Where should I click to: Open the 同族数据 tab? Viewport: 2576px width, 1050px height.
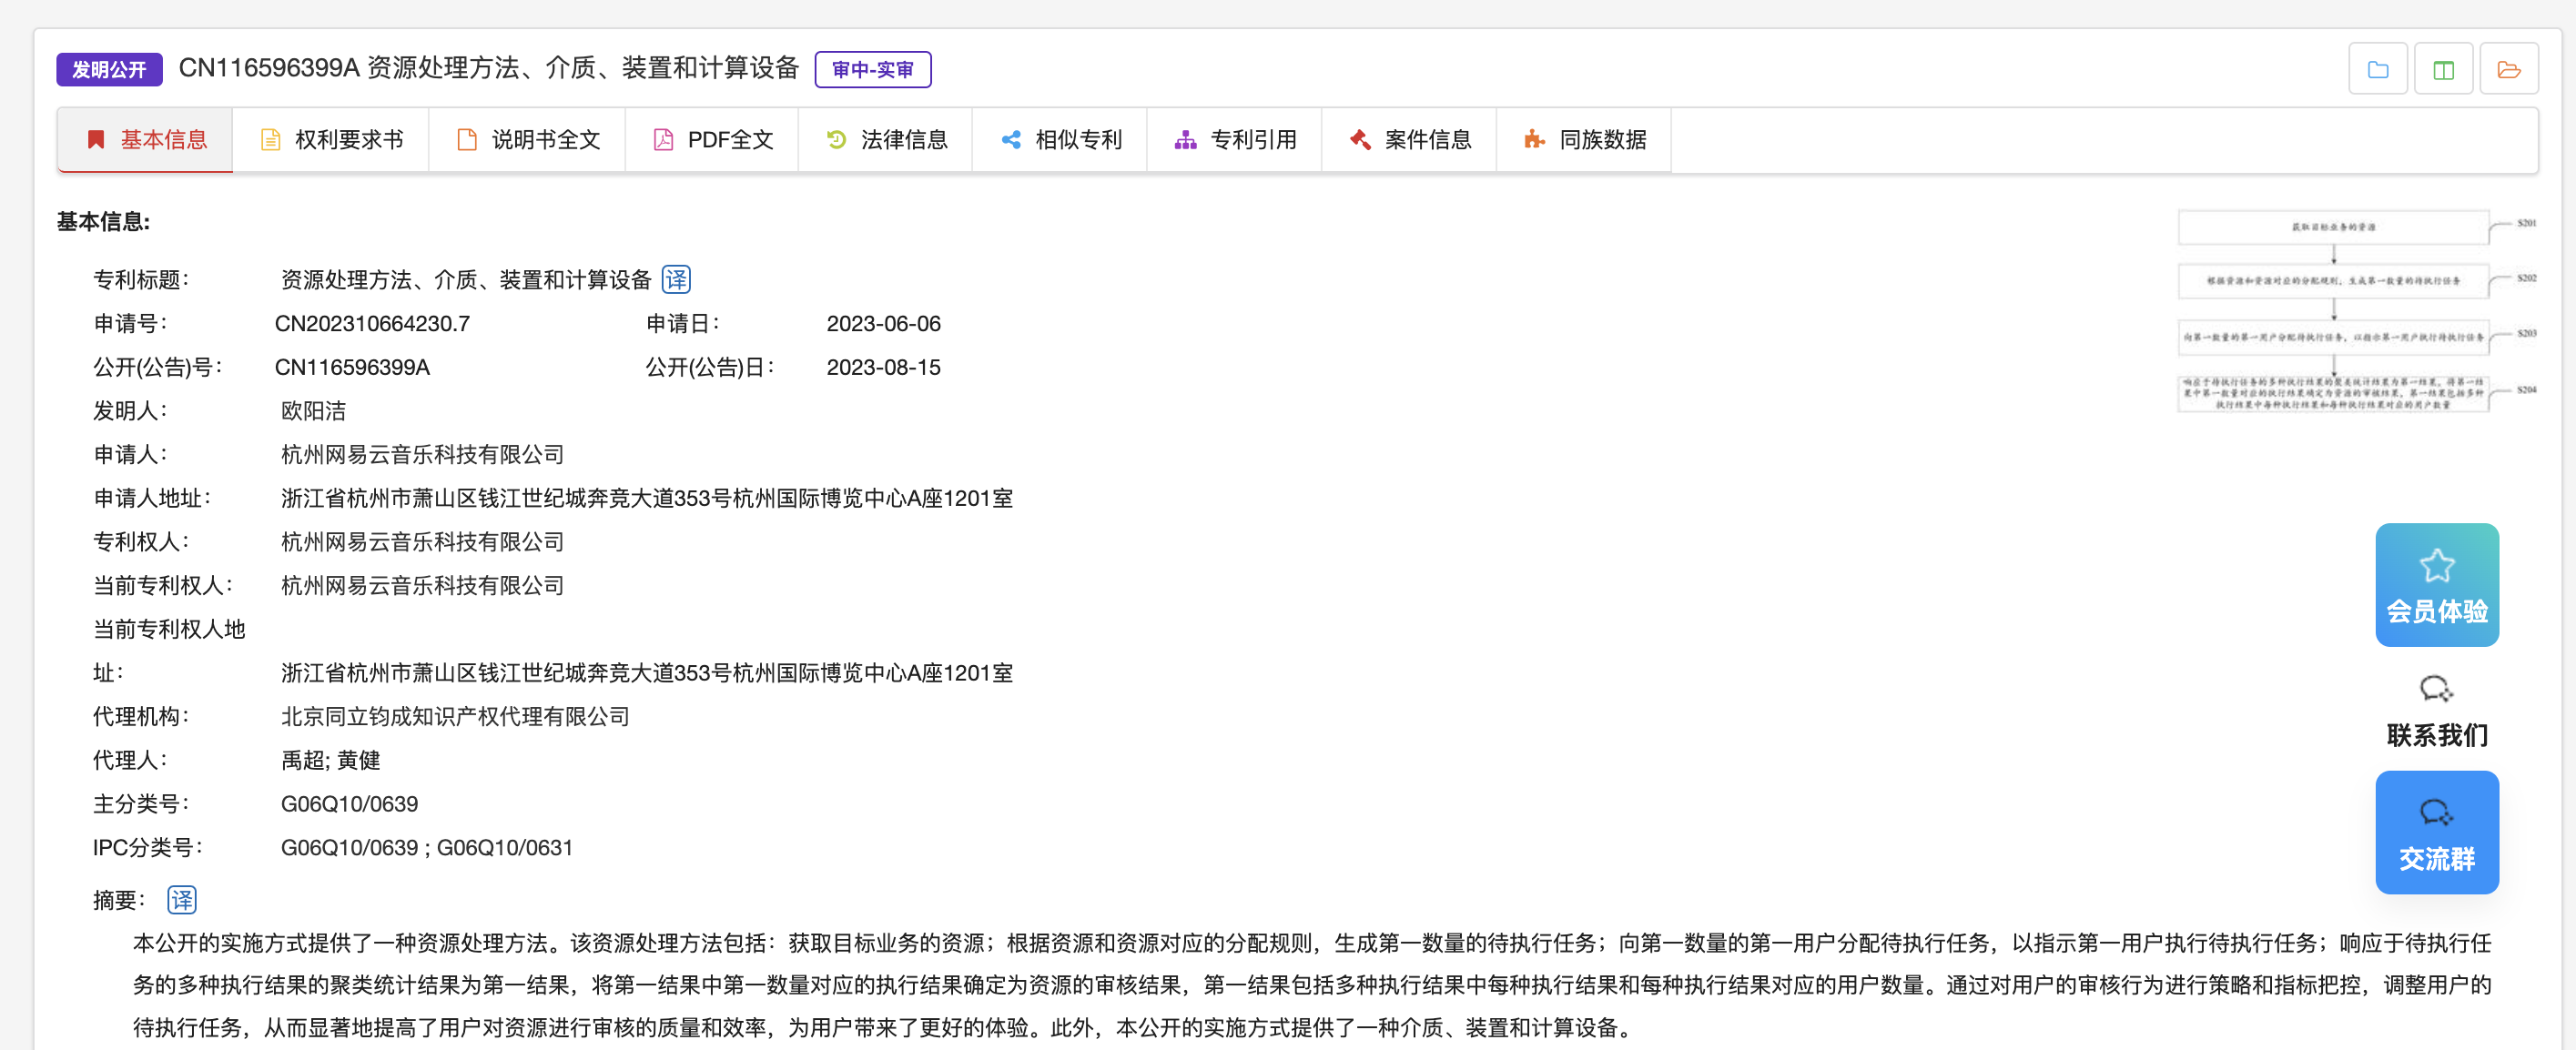tap(1584, 140)
